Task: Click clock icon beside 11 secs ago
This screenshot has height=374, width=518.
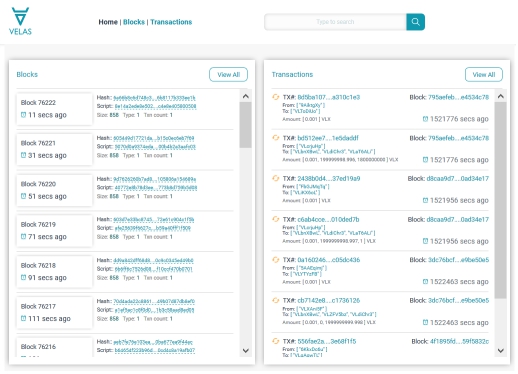Action: point(23,115)
